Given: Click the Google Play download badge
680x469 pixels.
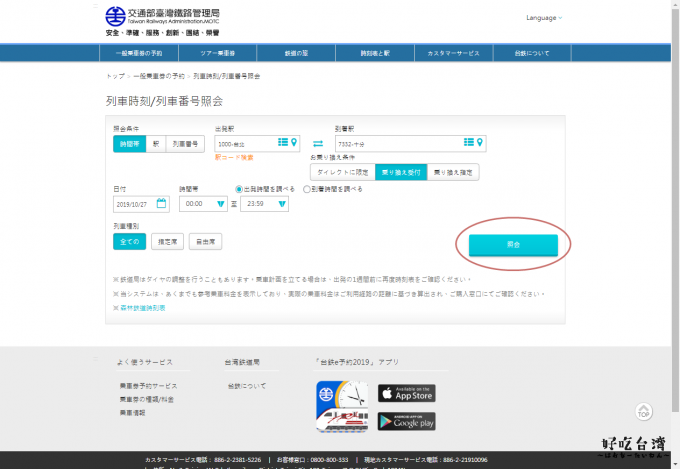Looking at the screenshot, I should tap(406, 421).
